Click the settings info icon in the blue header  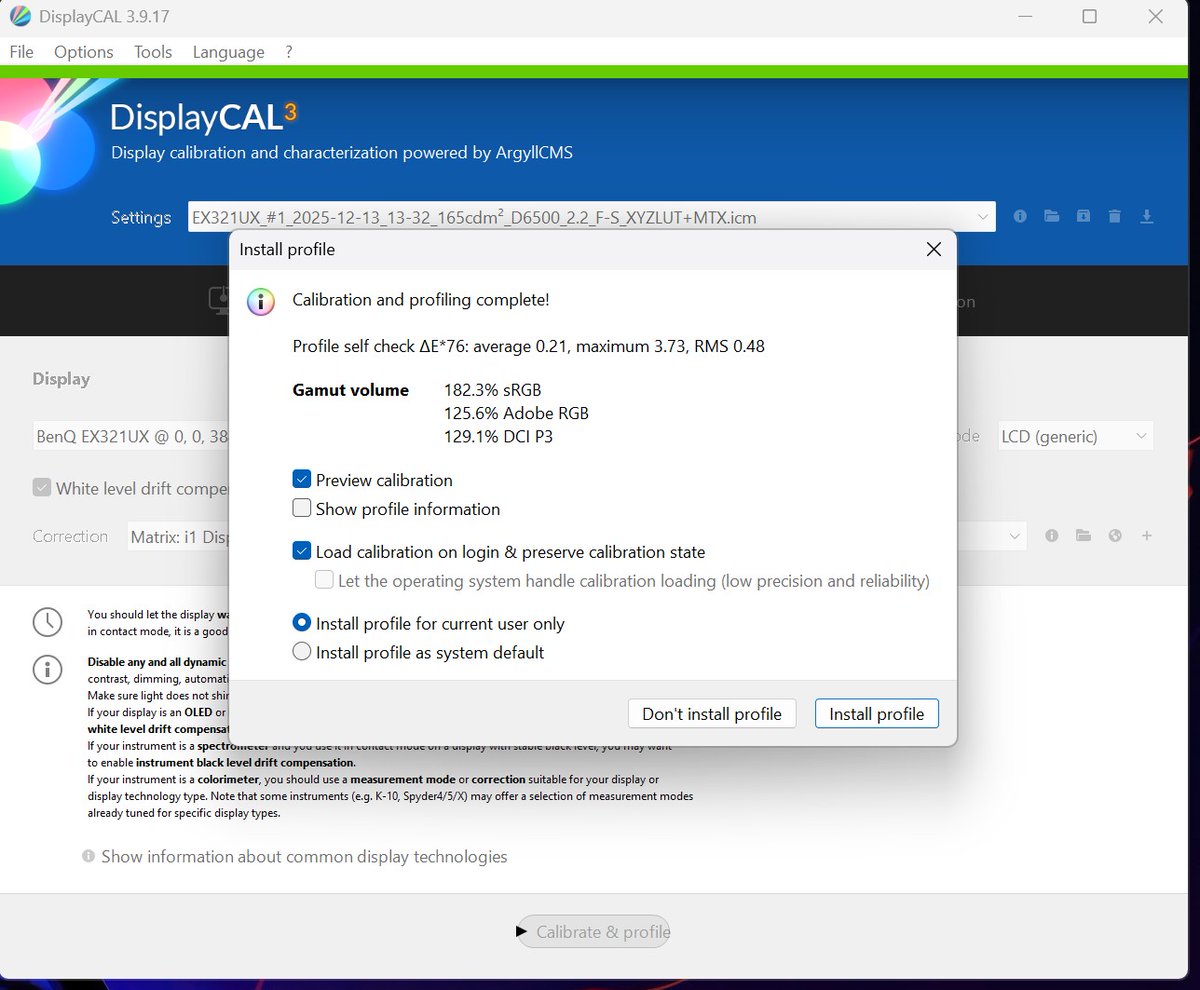(x=1020, y=216)
